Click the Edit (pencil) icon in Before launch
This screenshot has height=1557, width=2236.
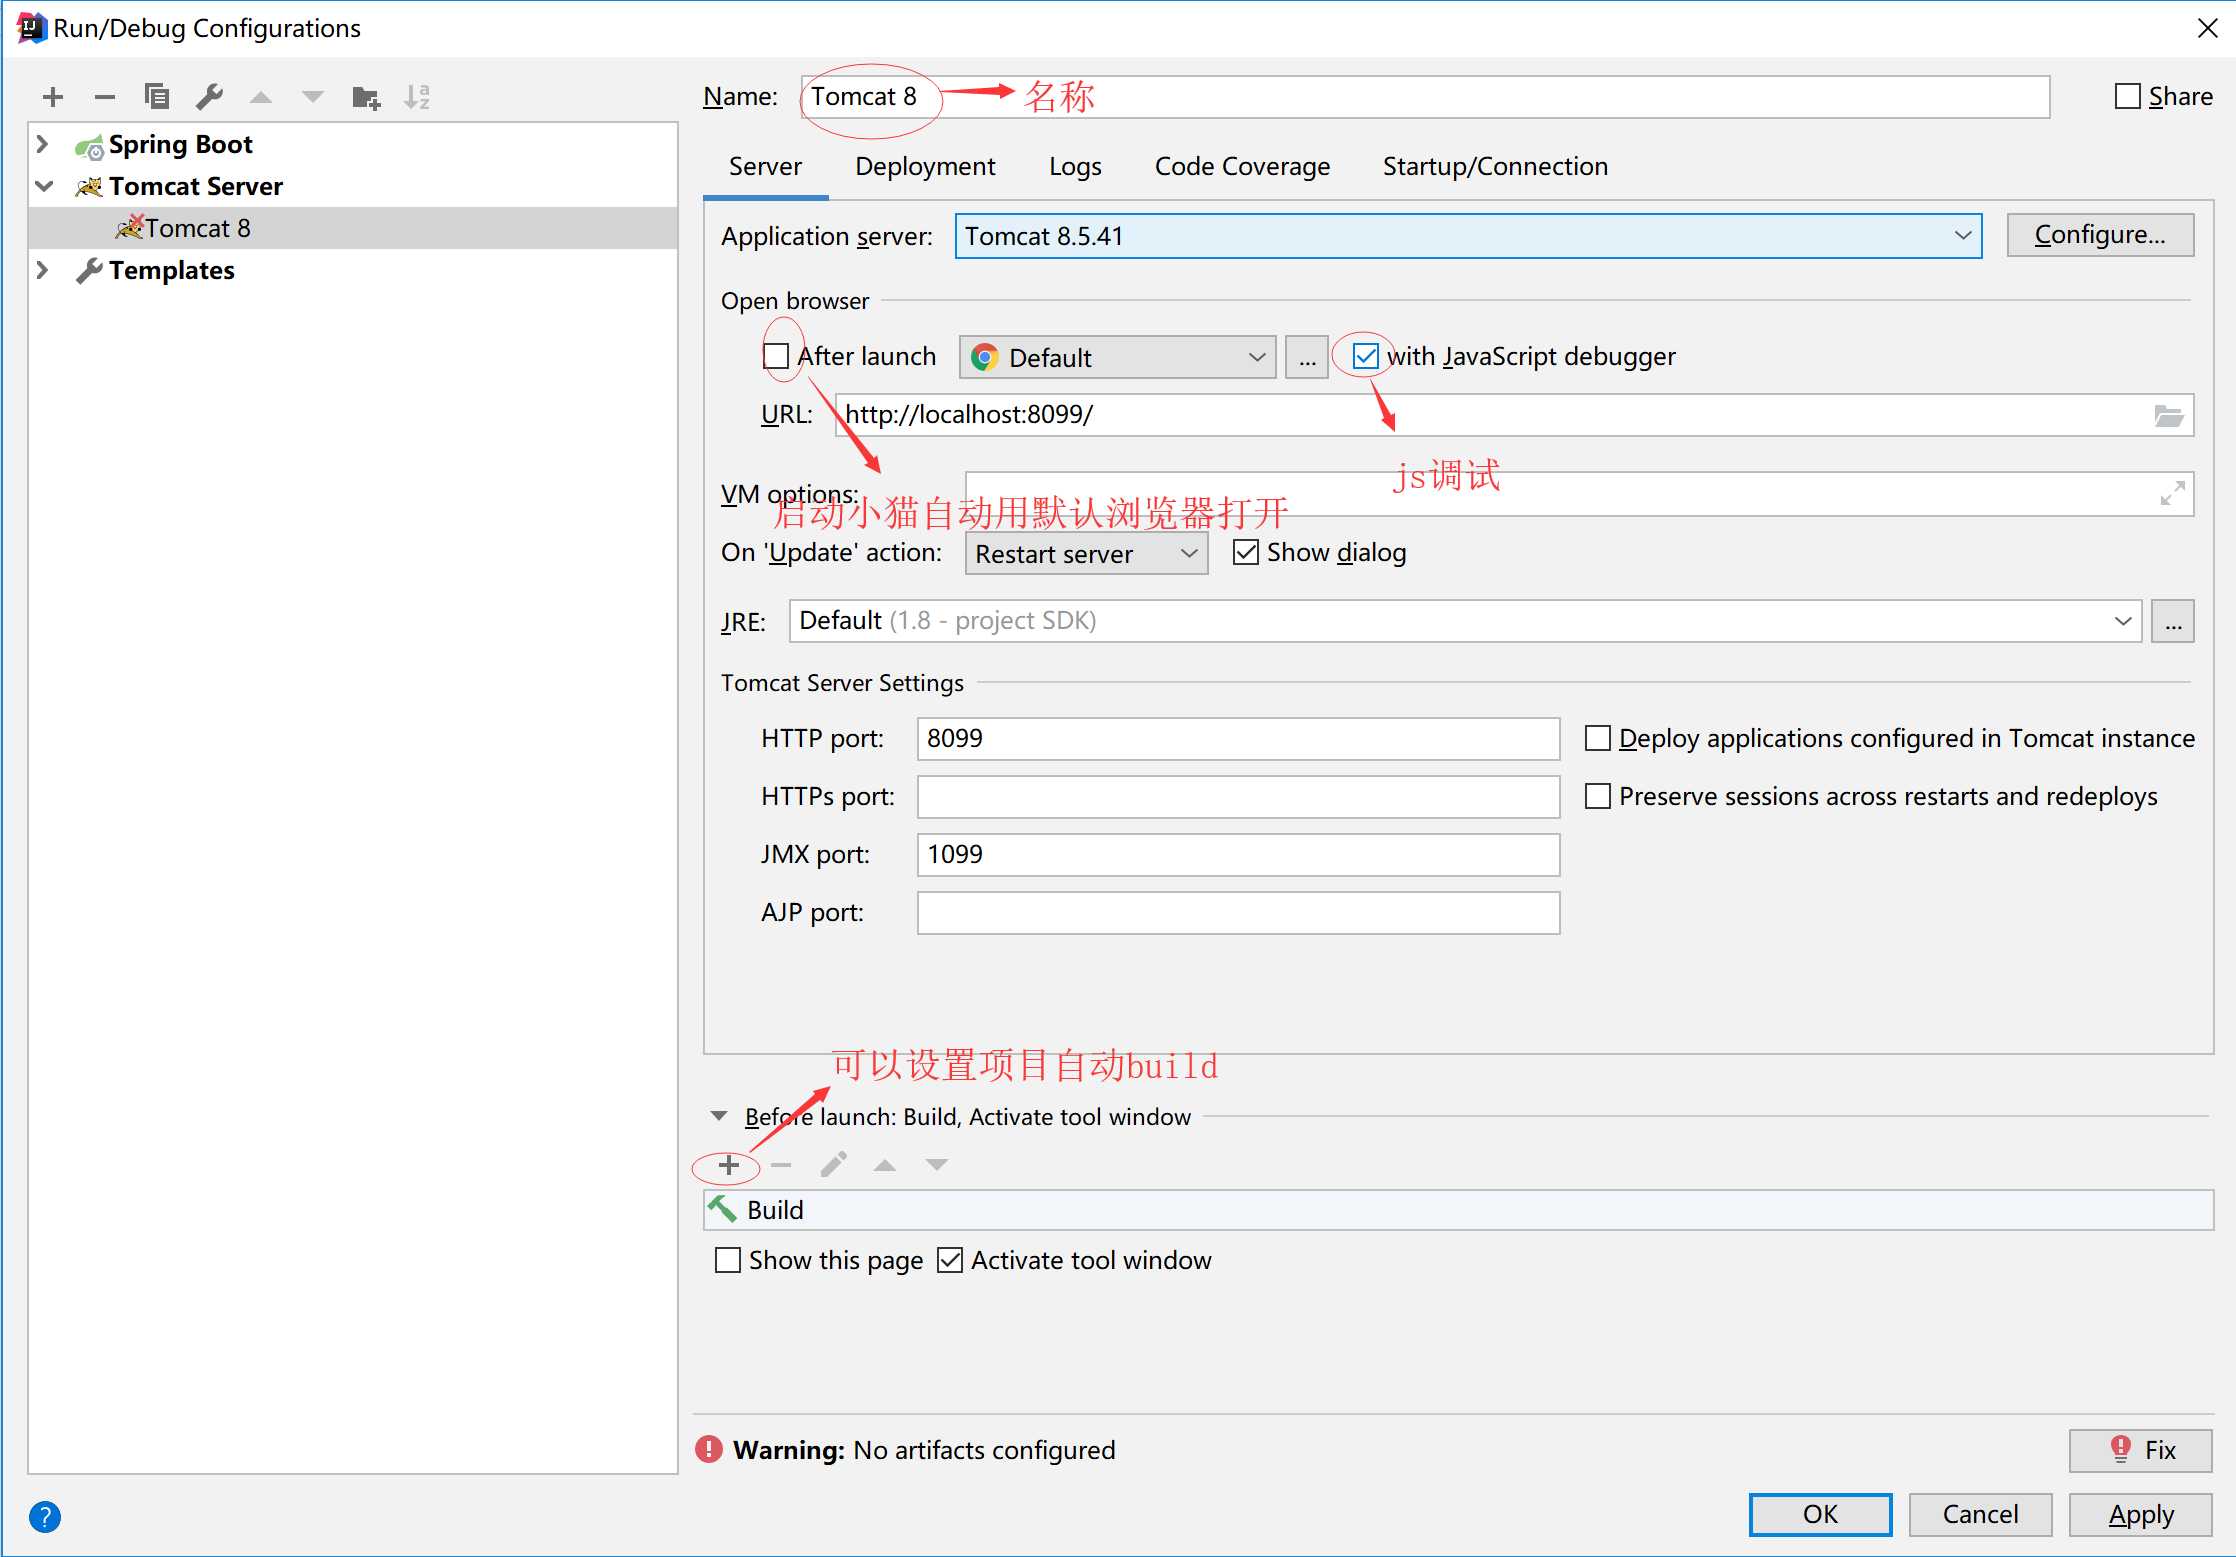point(826,1164)
